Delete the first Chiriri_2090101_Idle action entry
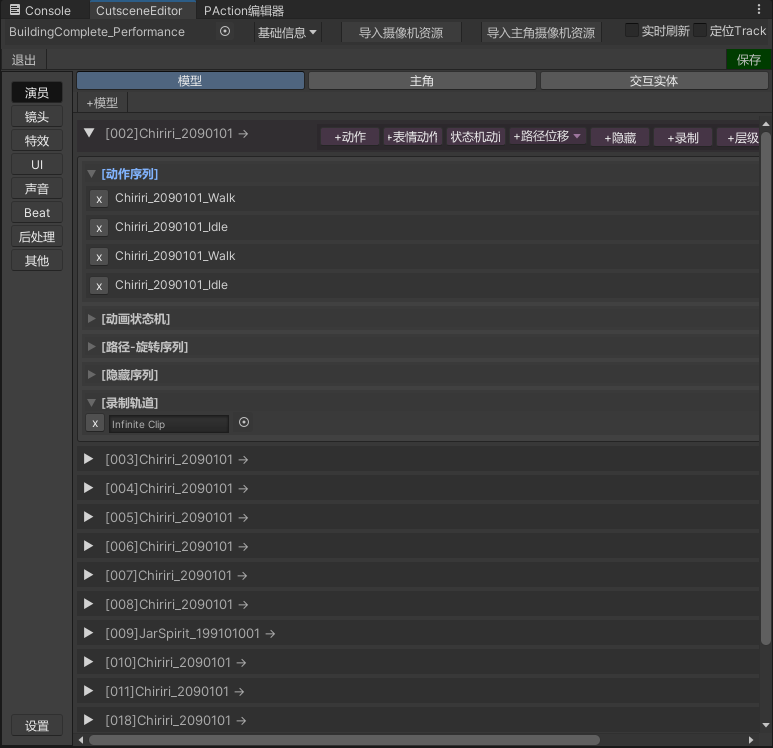Image resolution: width=773 pixels, height=748 pixels. point(99,228)
